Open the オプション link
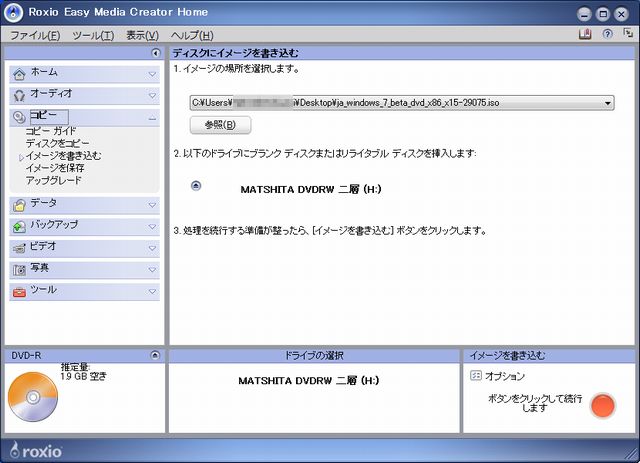The width and height of the screenshot is (640, 463). click(505, 376)
